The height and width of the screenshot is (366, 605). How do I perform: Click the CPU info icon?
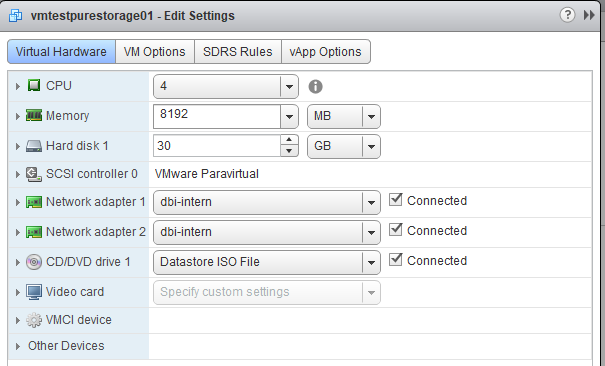pos(315,86)
